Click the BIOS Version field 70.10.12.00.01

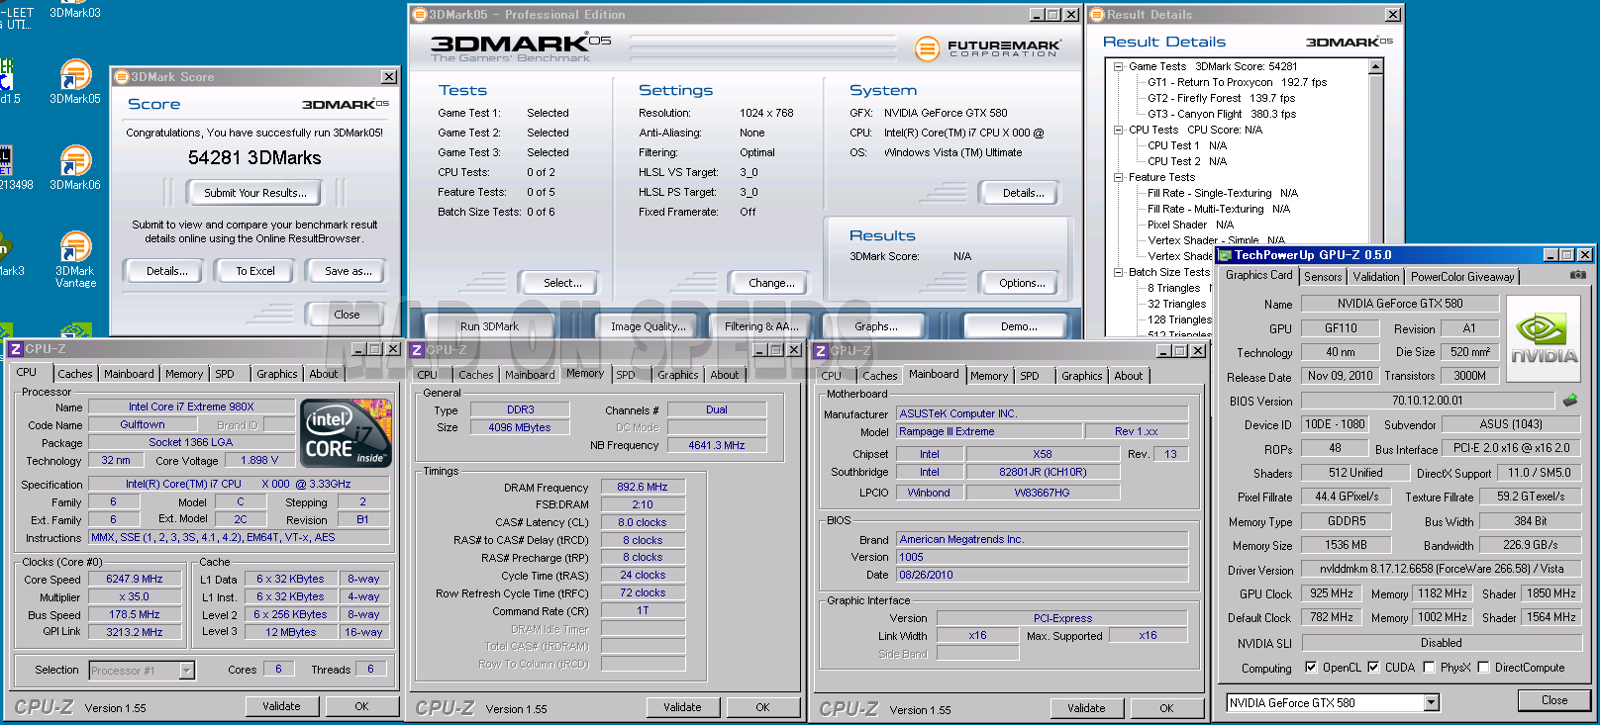(x=1427, y=400)
